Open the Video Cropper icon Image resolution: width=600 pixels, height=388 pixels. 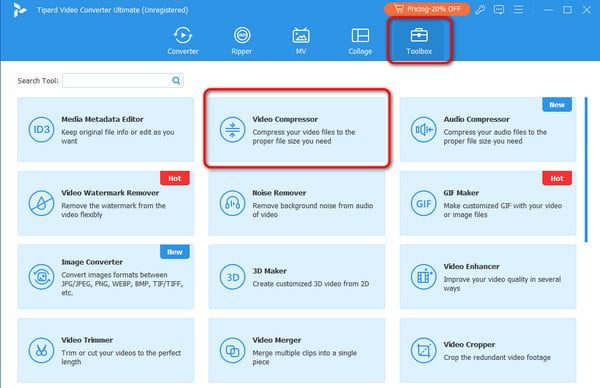coord(424,350)
